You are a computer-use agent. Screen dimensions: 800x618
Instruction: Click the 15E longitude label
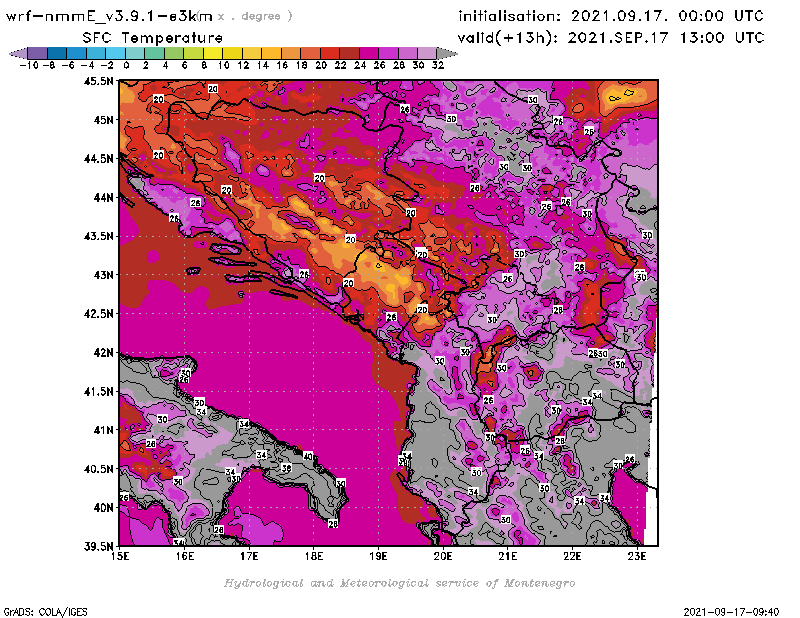tap(120, 556)
